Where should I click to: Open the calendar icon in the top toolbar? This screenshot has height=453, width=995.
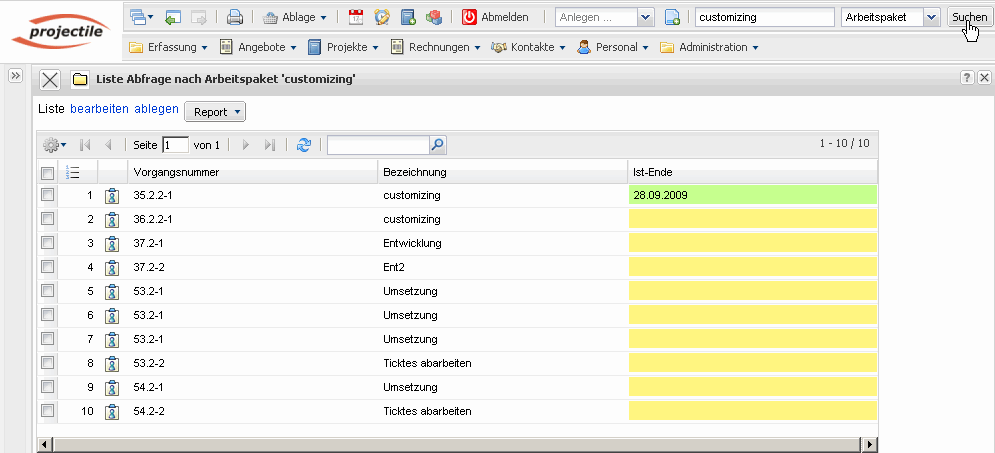click(x=356, y=17)
